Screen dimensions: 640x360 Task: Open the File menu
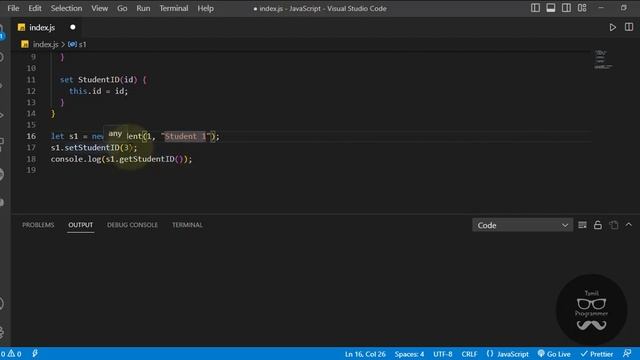[13, 8]
